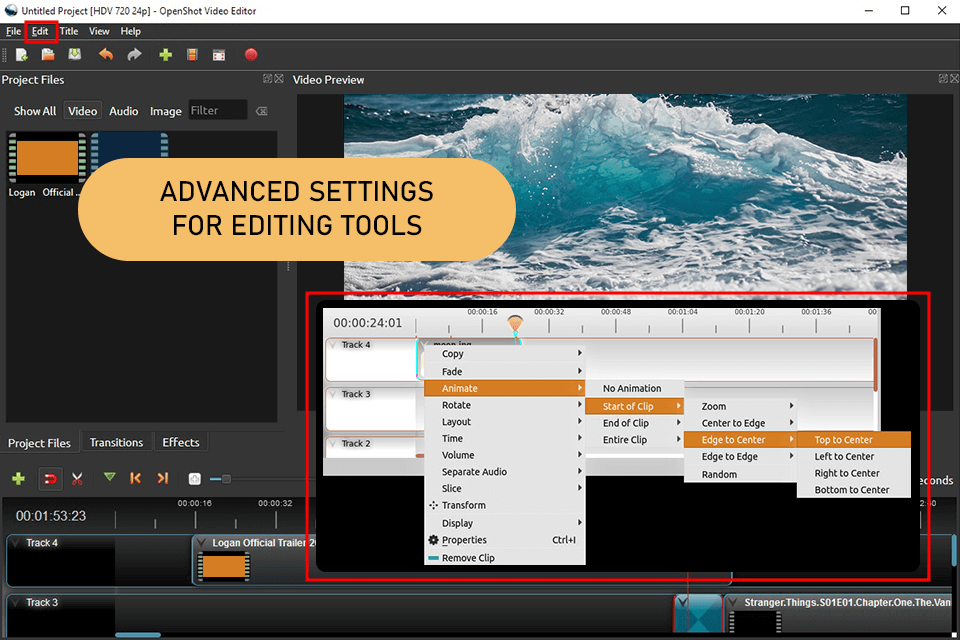Click the green Import Files plus in top toolbar

[x=165, y=55]
